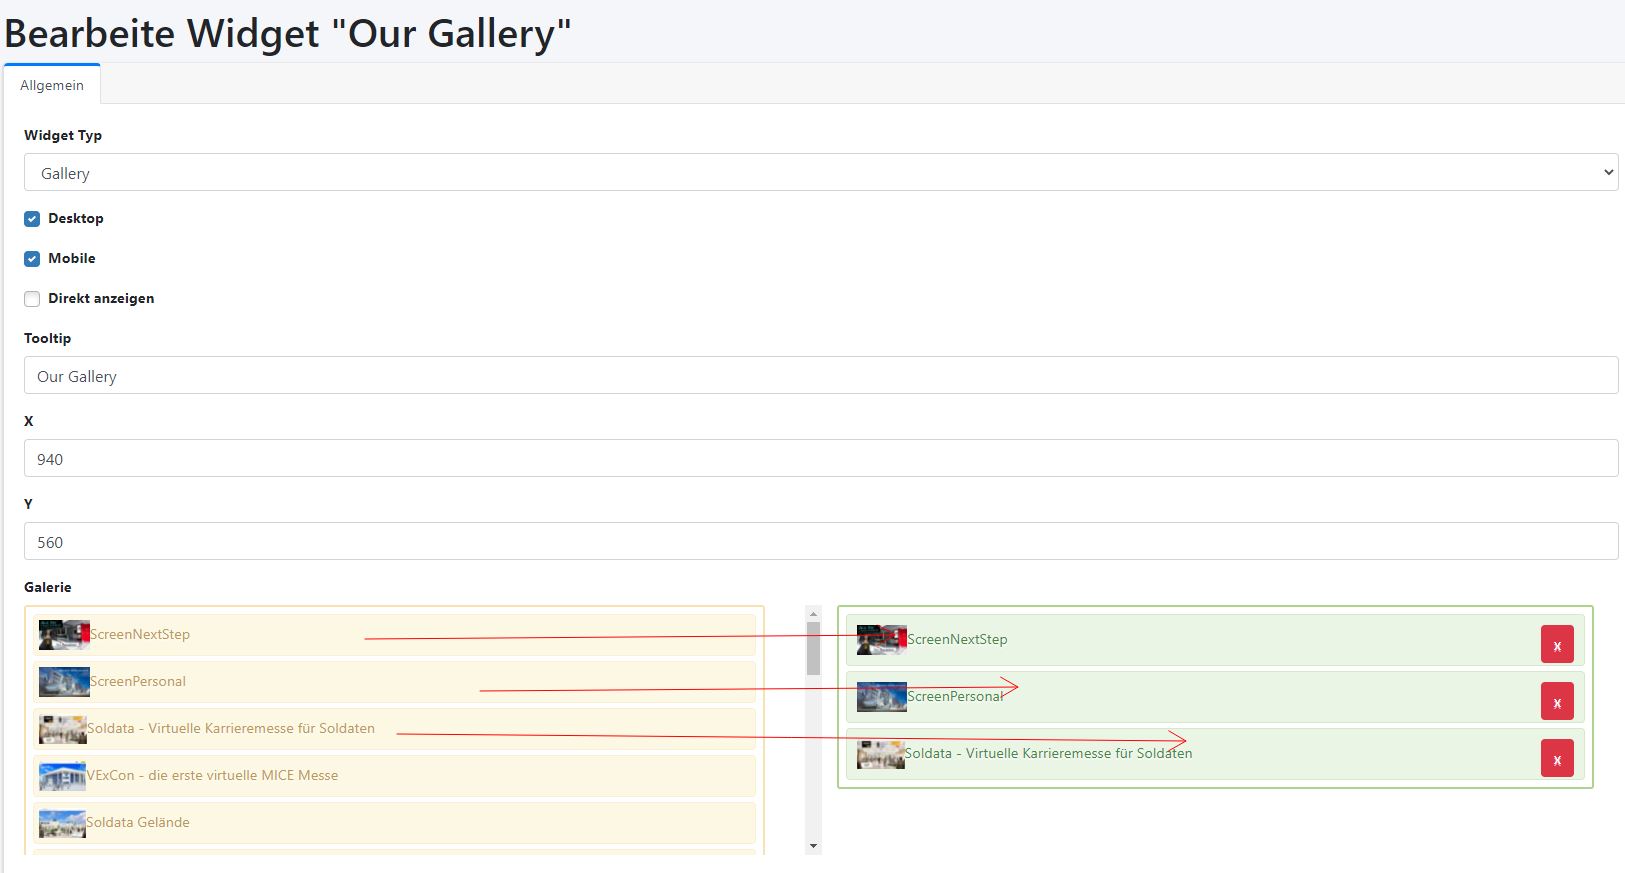1625x873 pixels.
Task: Remove ScreenPersonal from the selected gallery
Action: click(x=1556, y=702)
